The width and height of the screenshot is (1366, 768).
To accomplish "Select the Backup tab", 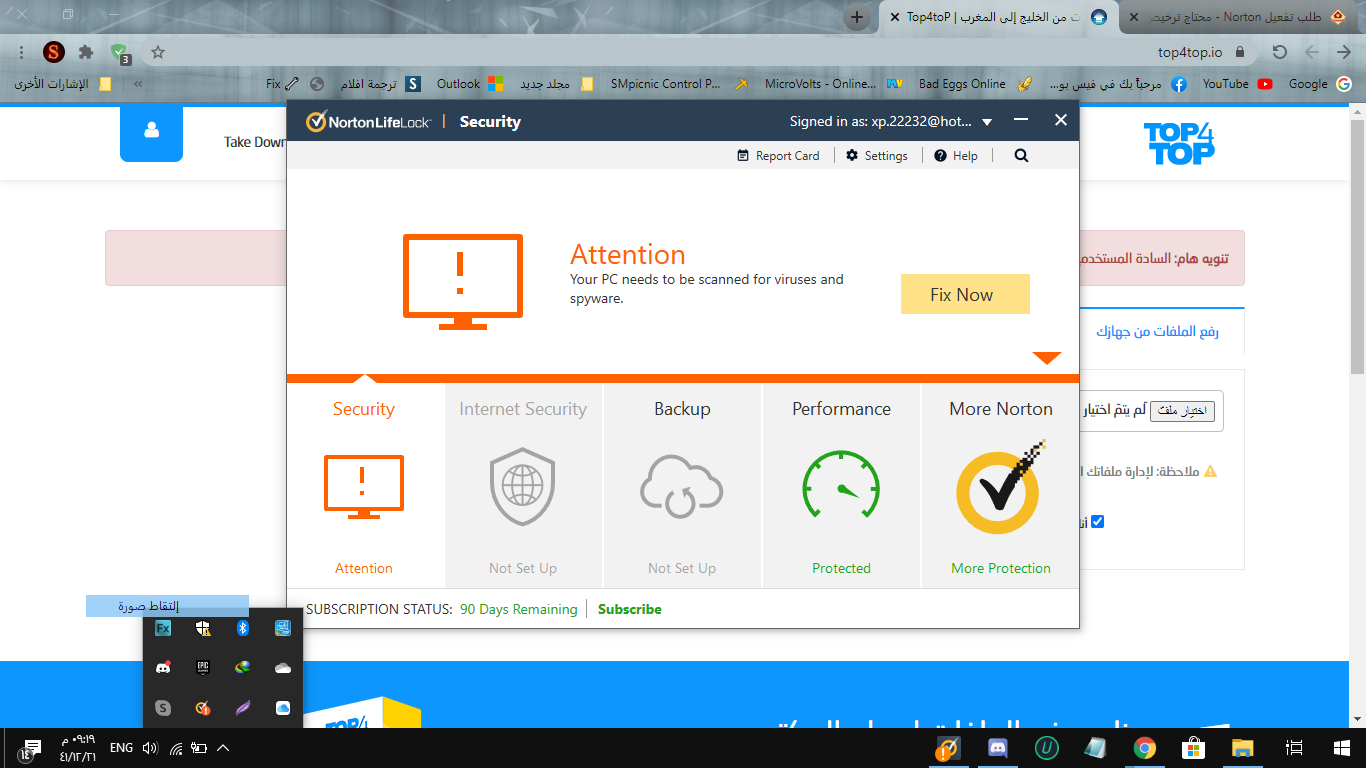I will (682, 485).
